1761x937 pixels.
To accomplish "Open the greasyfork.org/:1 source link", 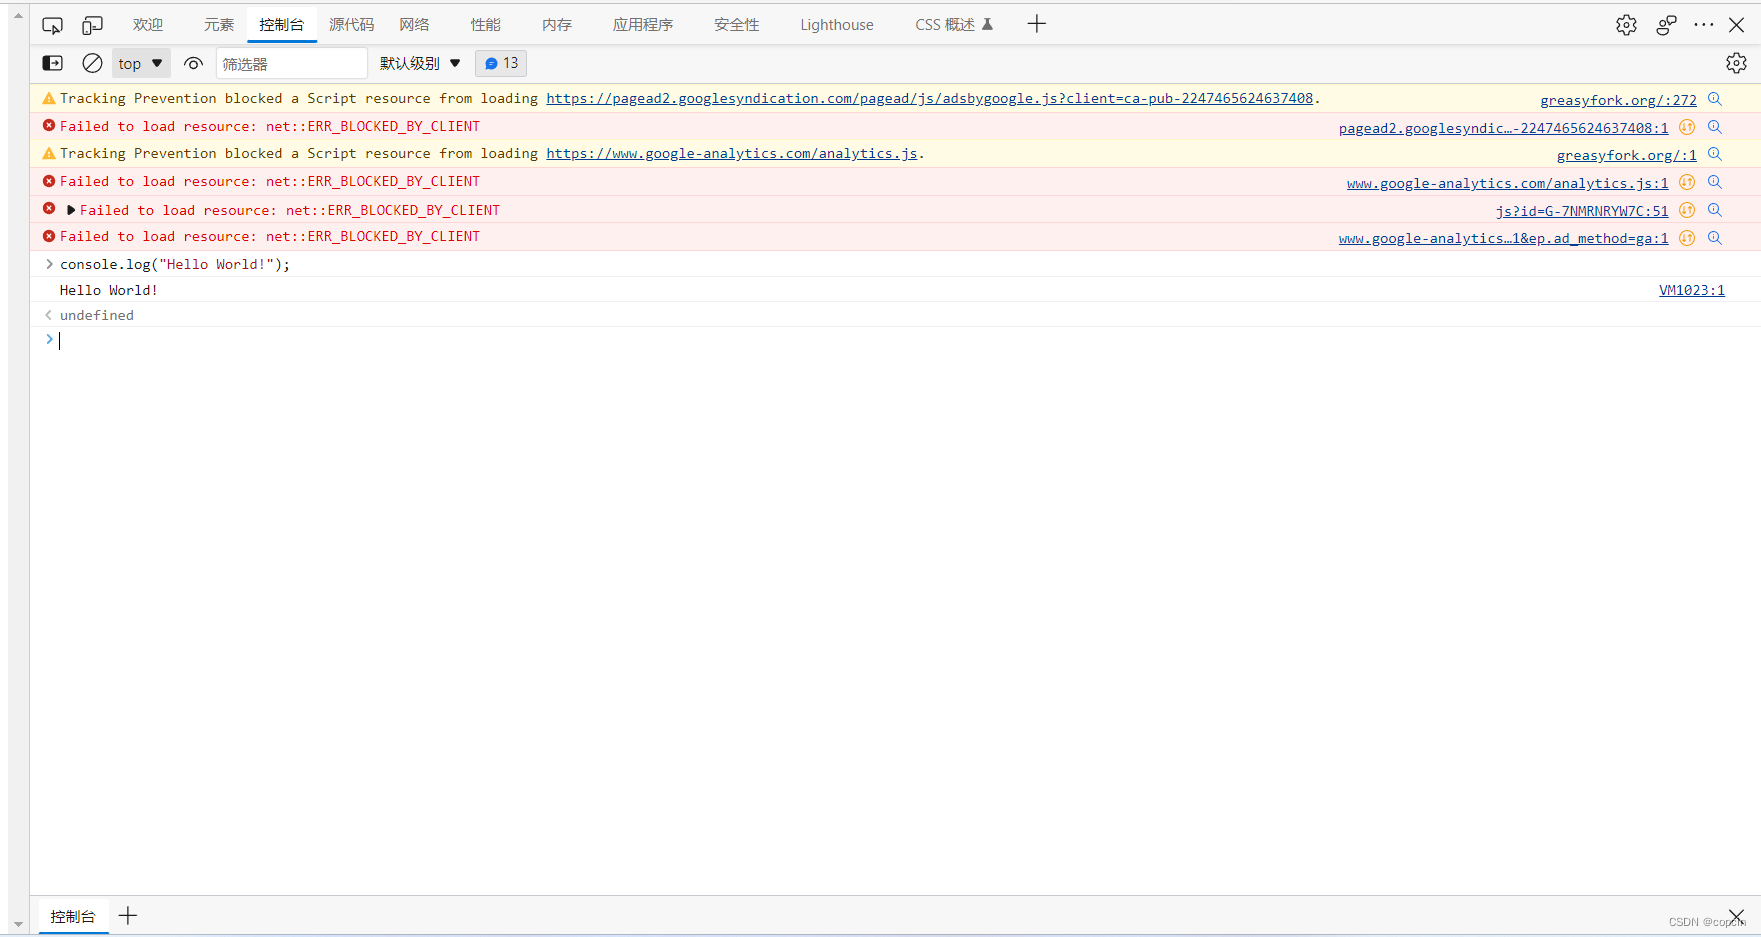I will tap(1626, 155).
